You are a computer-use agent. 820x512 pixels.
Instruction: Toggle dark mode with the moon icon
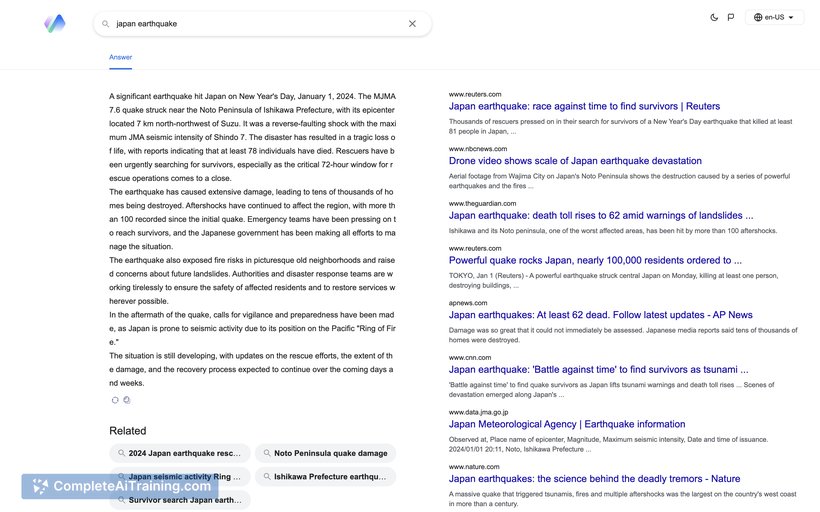714,17
